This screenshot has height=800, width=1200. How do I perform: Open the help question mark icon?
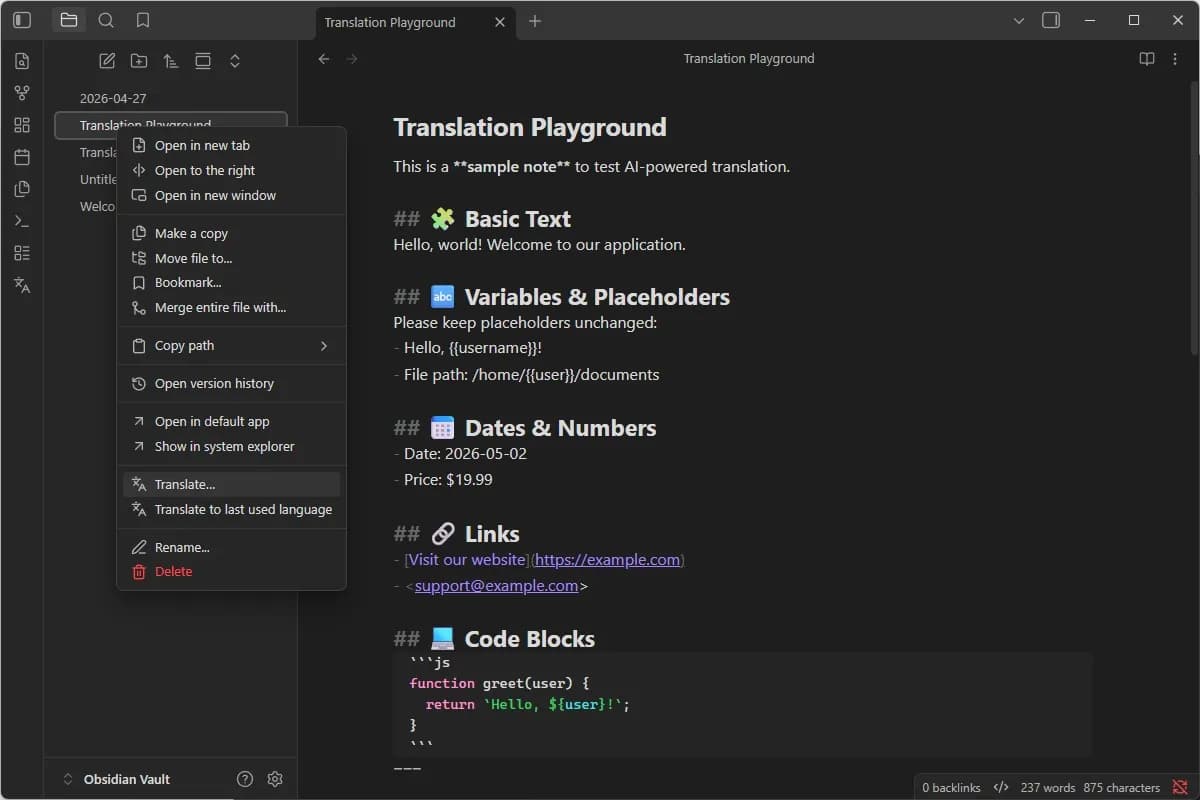(245, 779)
